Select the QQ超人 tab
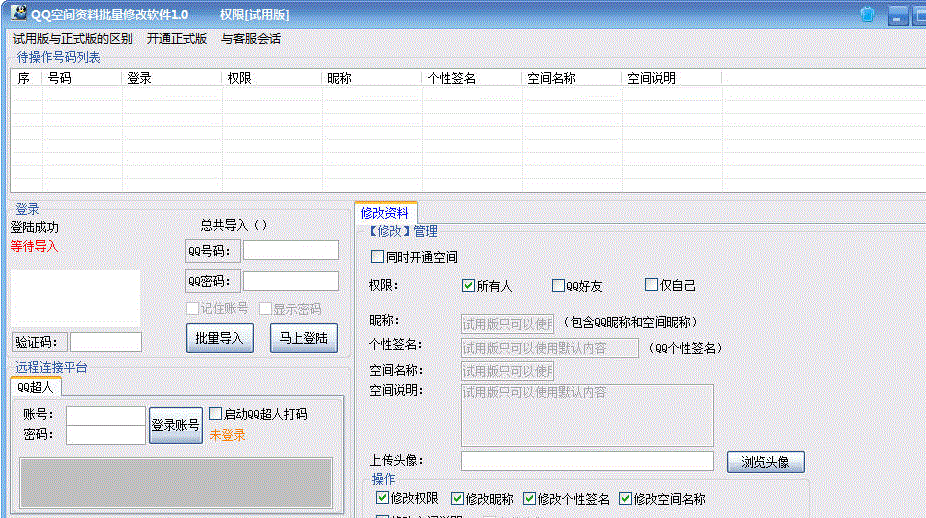 [x=35, y=387]
